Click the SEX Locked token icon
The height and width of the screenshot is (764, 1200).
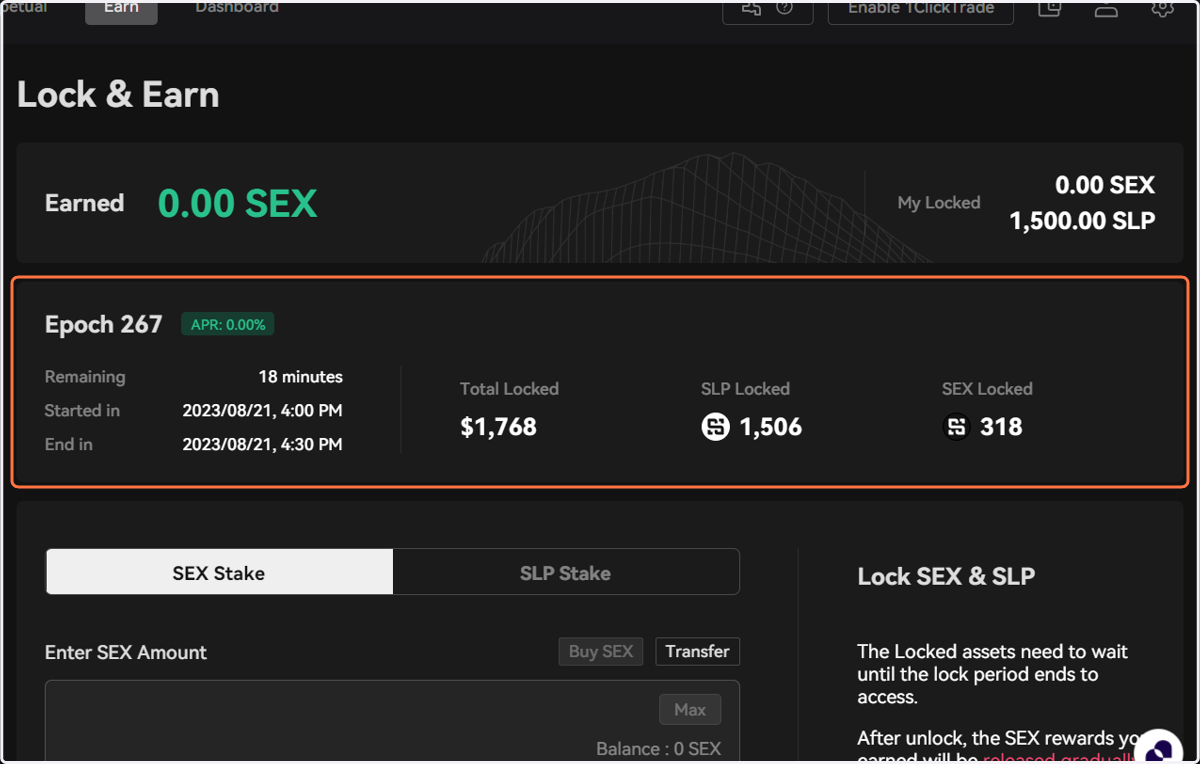[956, 427]
